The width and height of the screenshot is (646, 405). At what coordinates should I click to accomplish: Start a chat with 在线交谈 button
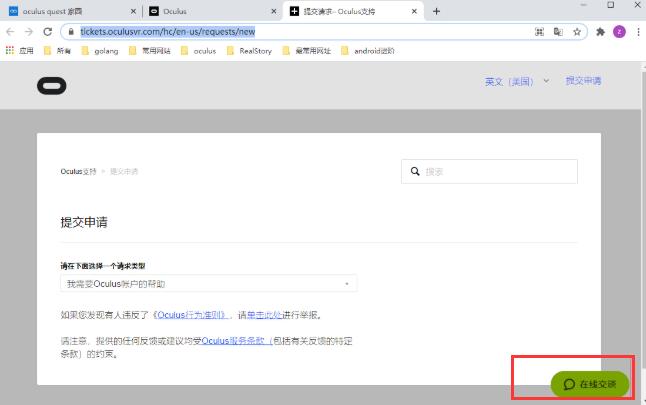tap(589, 384)
